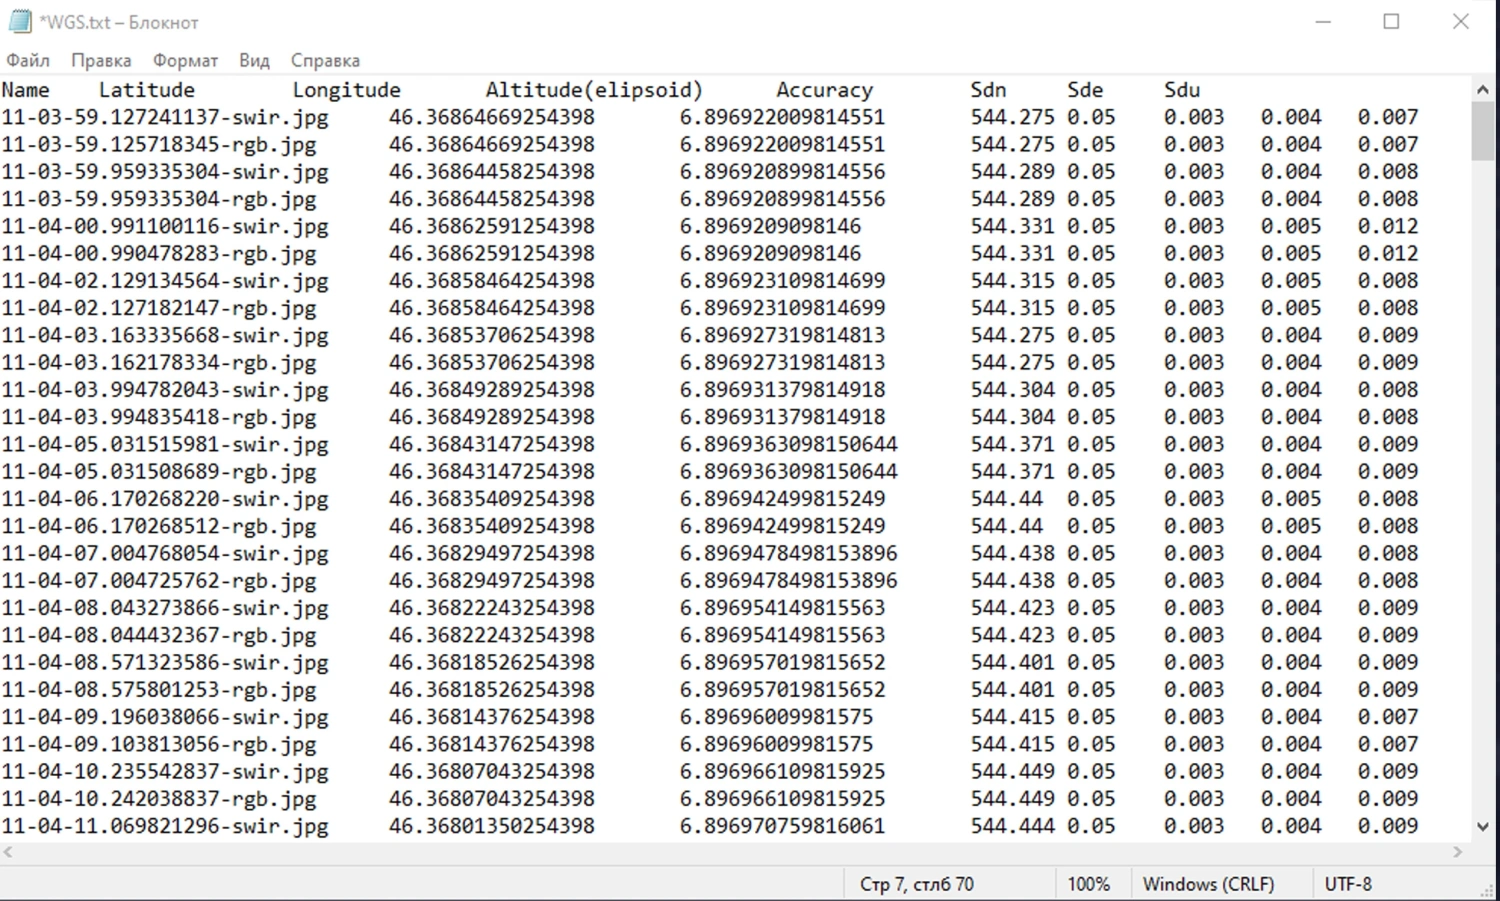Click the vertical scrollbar up arrow
Screen dimensions: 1500x901
(x=1482, y=90)
